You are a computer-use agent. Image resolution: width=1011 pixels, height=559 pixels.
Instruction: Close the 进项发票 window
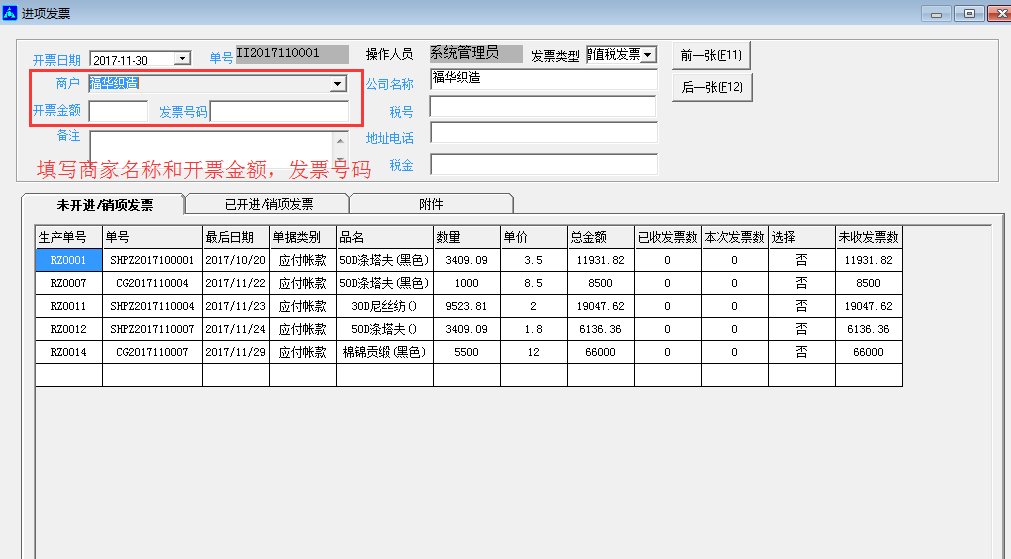[x=1000, y=14]
